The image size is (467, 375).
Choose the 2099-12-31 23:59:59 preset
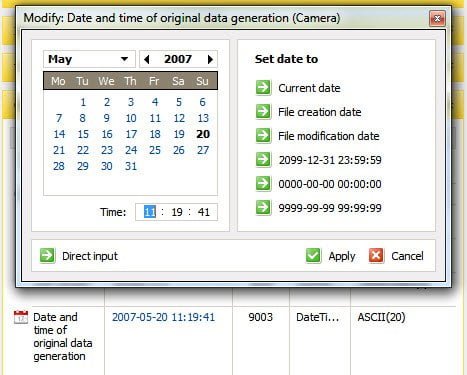pyautogui.click(x=330, y=160)
